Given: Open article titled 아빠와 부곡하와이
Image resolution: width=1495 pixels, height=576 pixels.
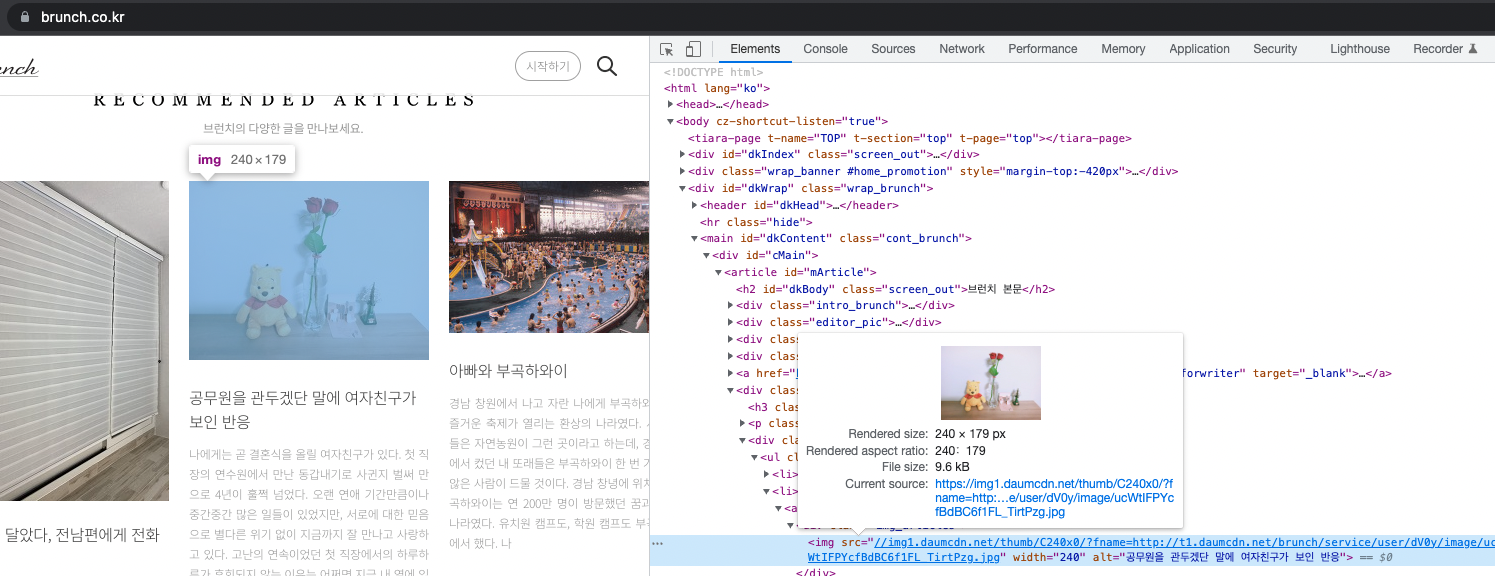Looking at the screenshot, I should [508, 371].
